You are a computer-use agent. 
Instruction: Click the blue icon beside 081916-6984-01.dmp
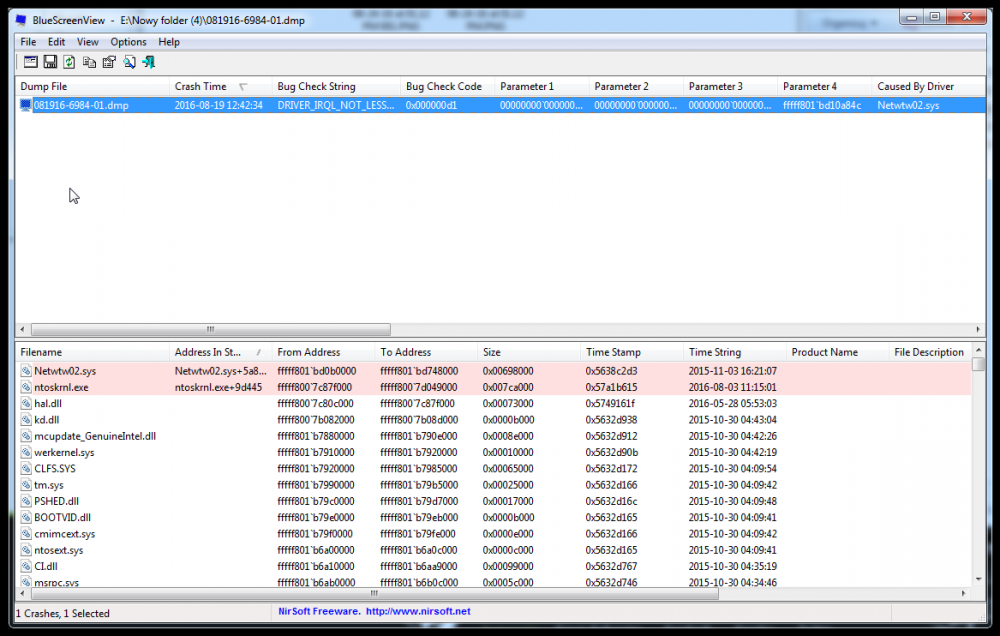[26, 105]
